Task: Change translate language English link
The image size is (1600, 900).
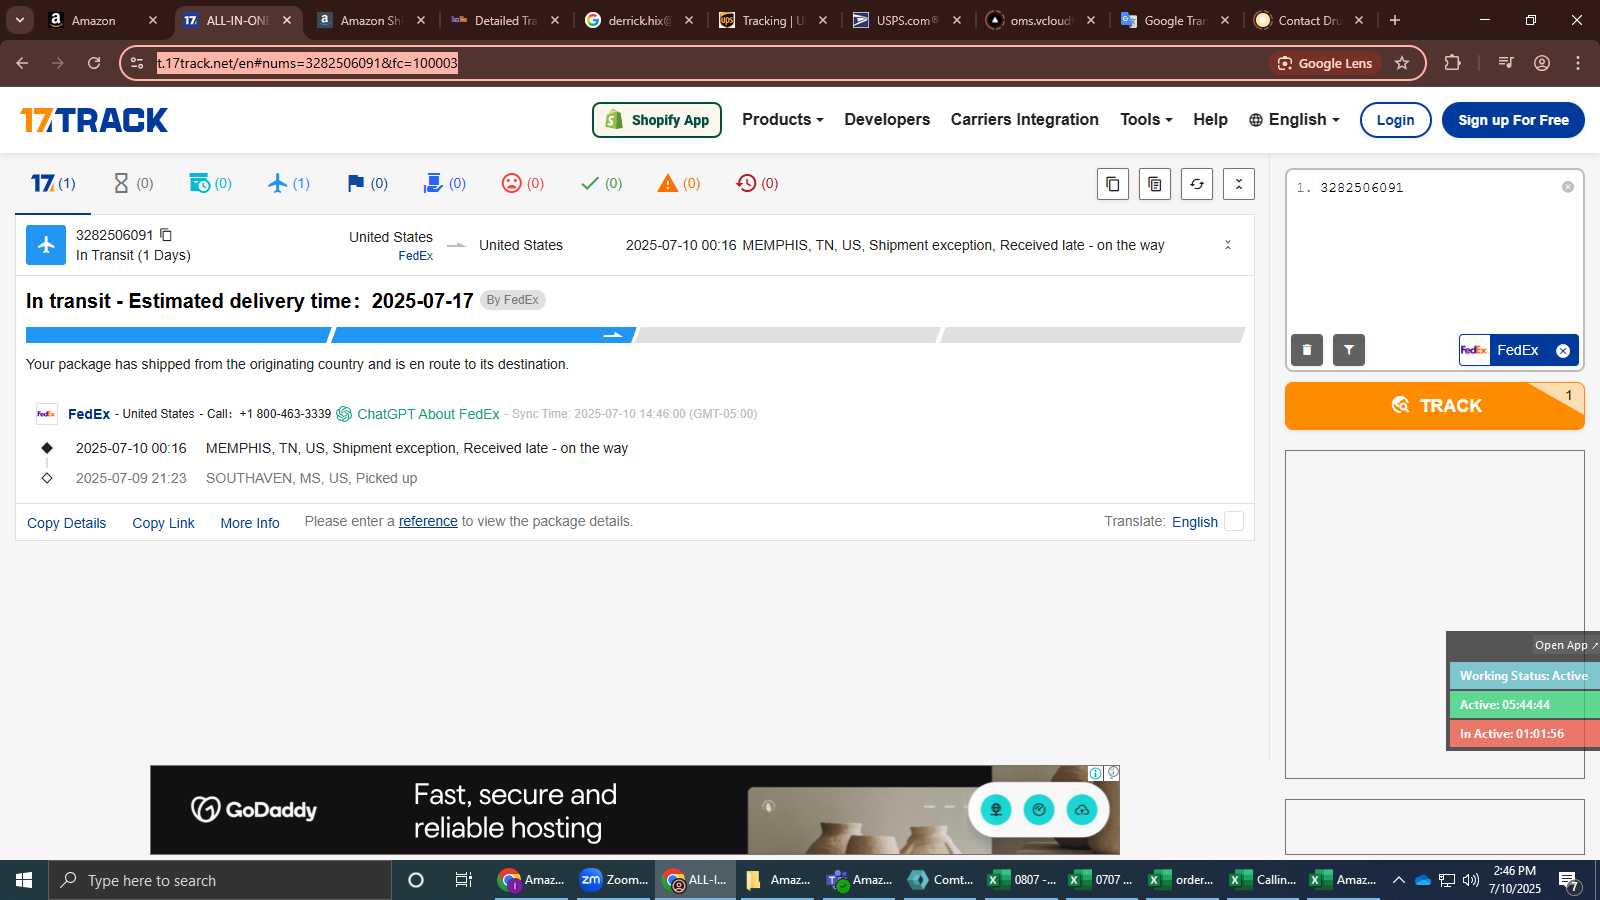Action: coord(1195,522)
